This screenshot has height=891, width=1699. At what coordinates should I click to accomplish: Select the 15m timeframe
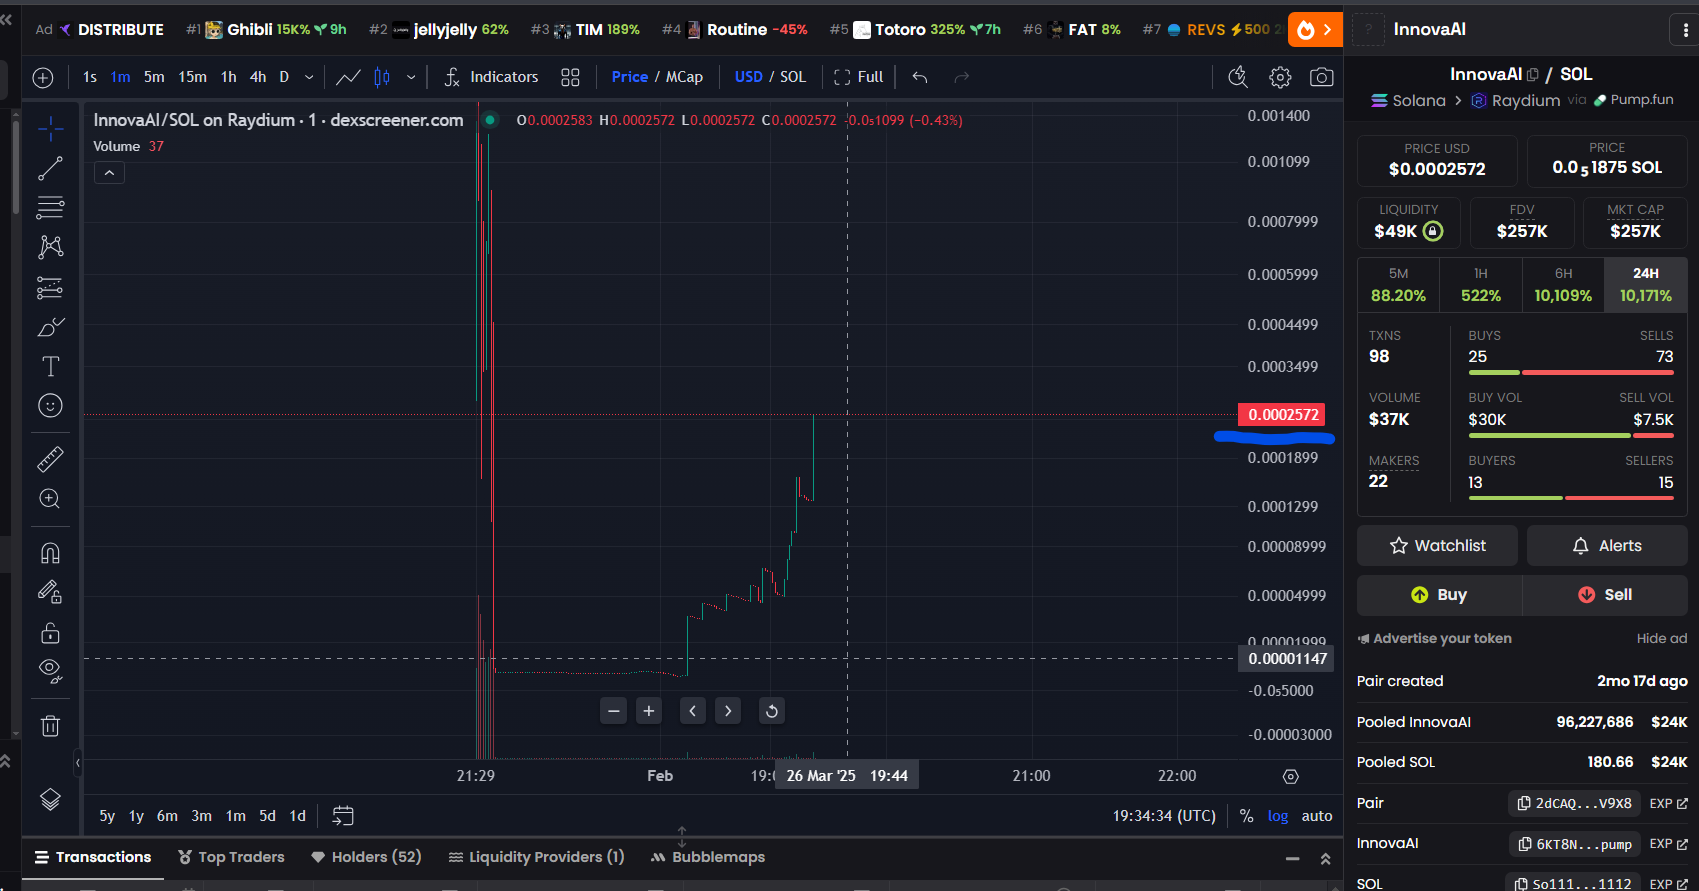point(192,77)
